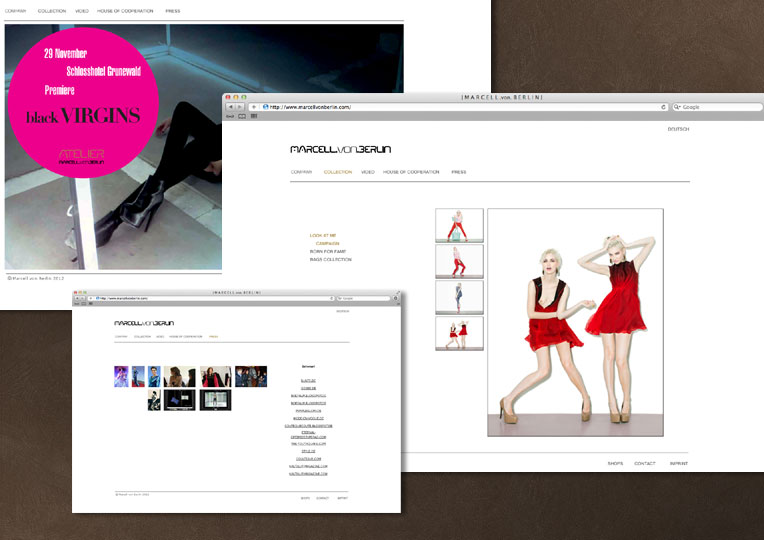Click the search magnifier dropdown in Google field
This screenshot has height=540, width=764.
pos(677,107)
